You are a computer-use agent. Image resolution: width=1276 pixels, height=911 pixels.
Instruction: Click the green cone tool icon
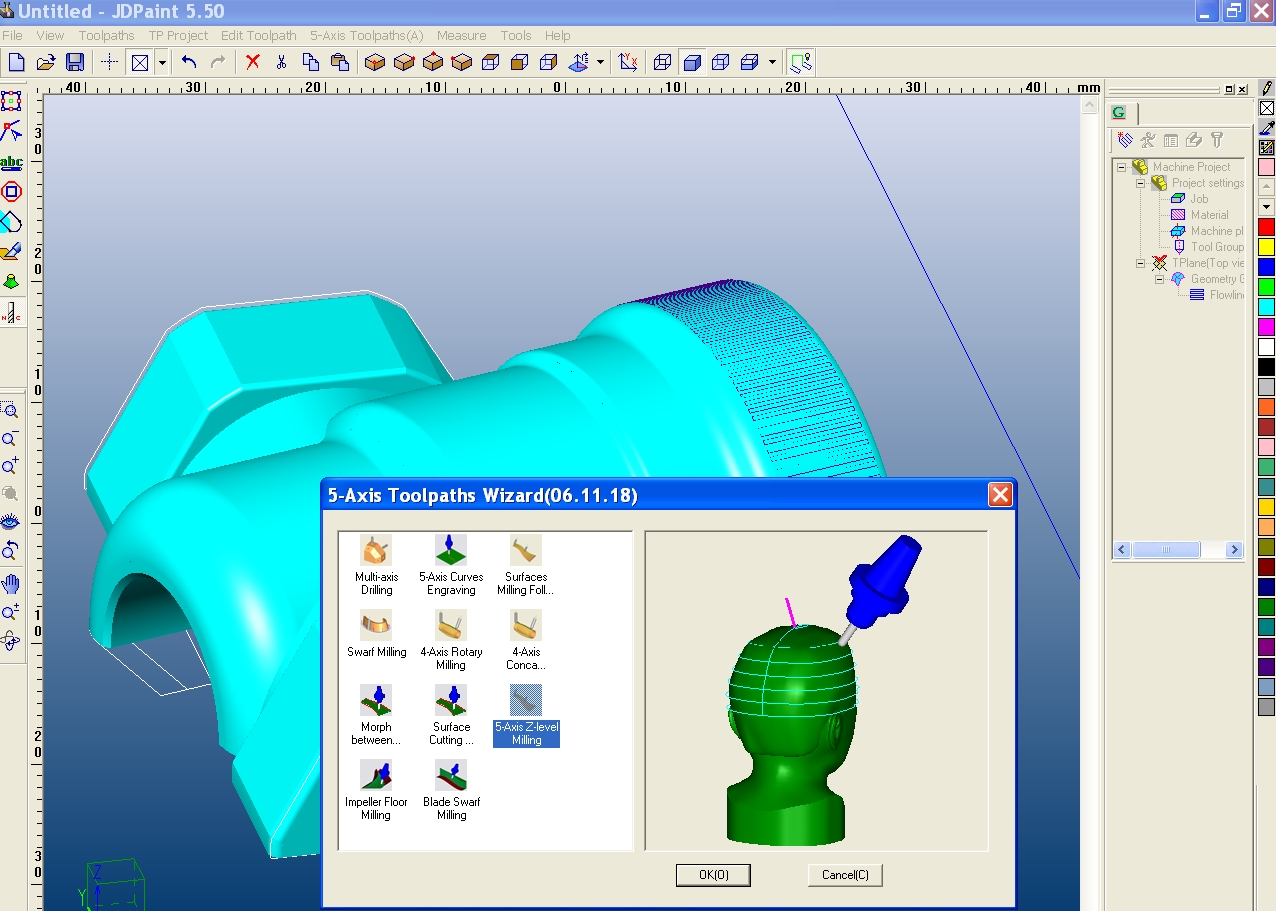pos(11,281)
